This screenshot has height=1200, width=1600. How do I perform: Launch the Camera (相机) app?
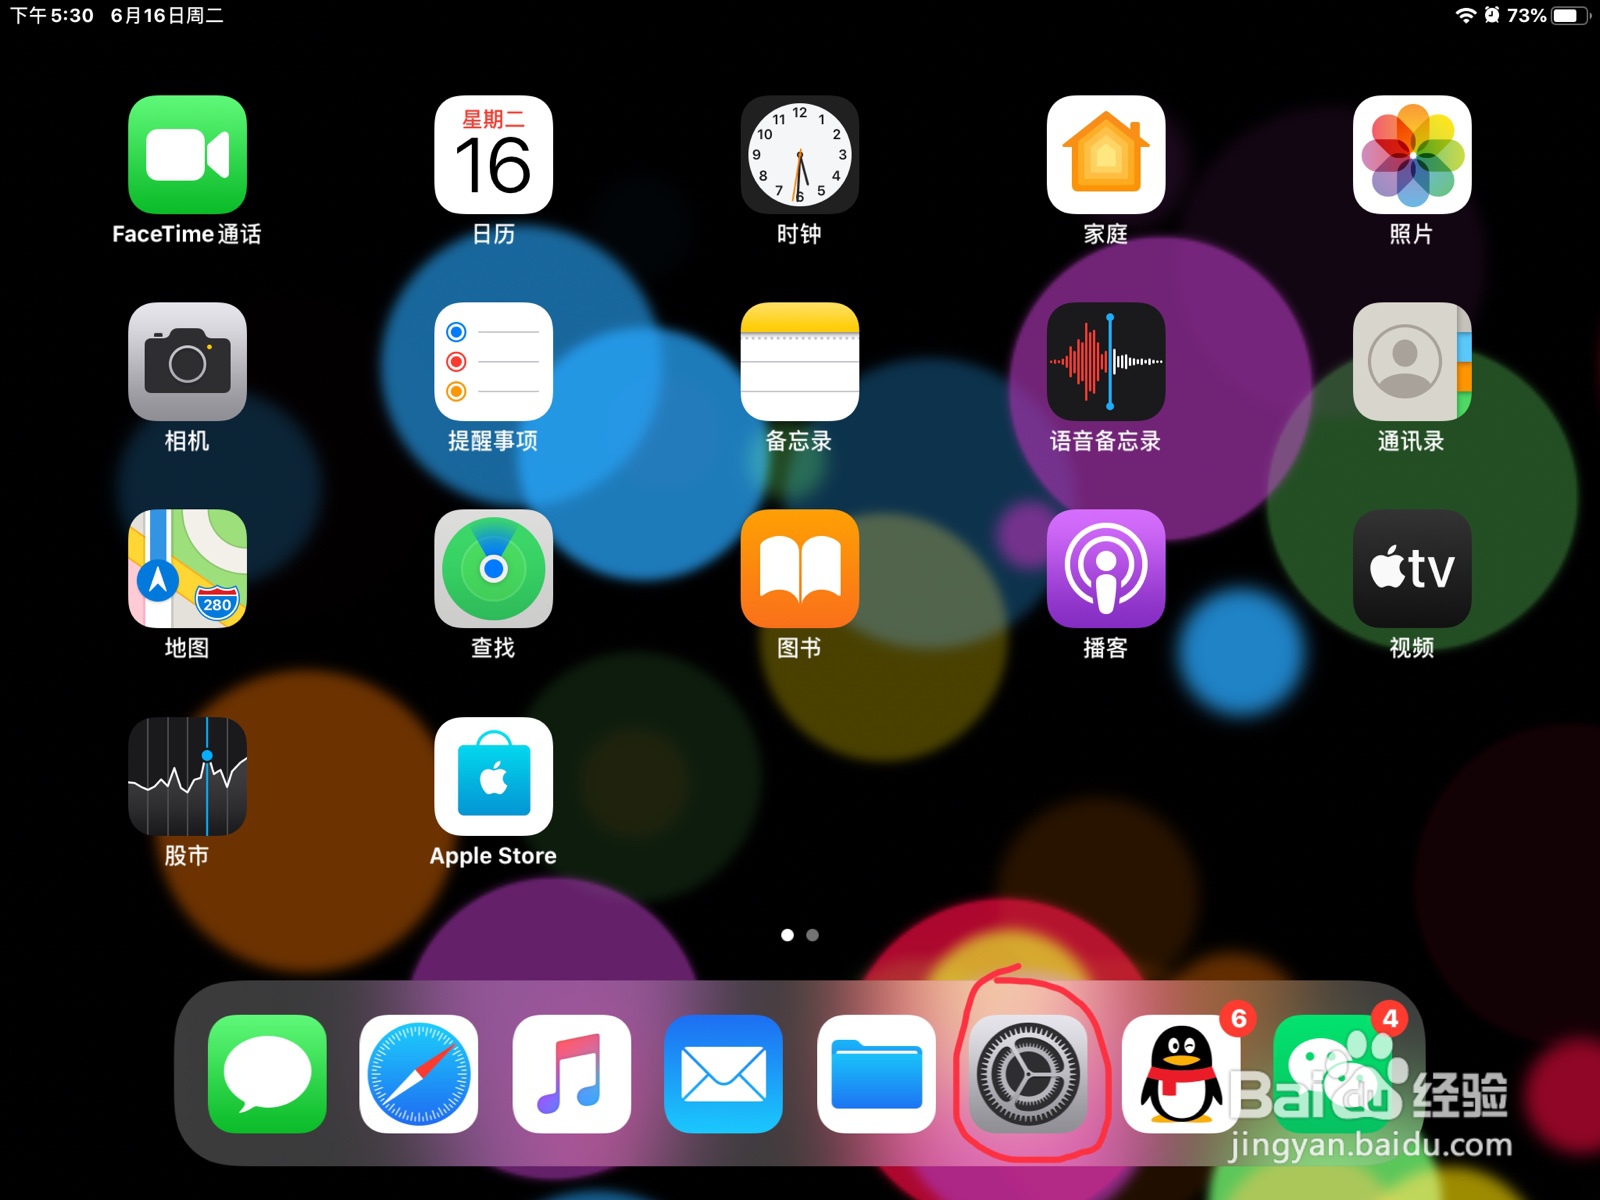[187, 362]
